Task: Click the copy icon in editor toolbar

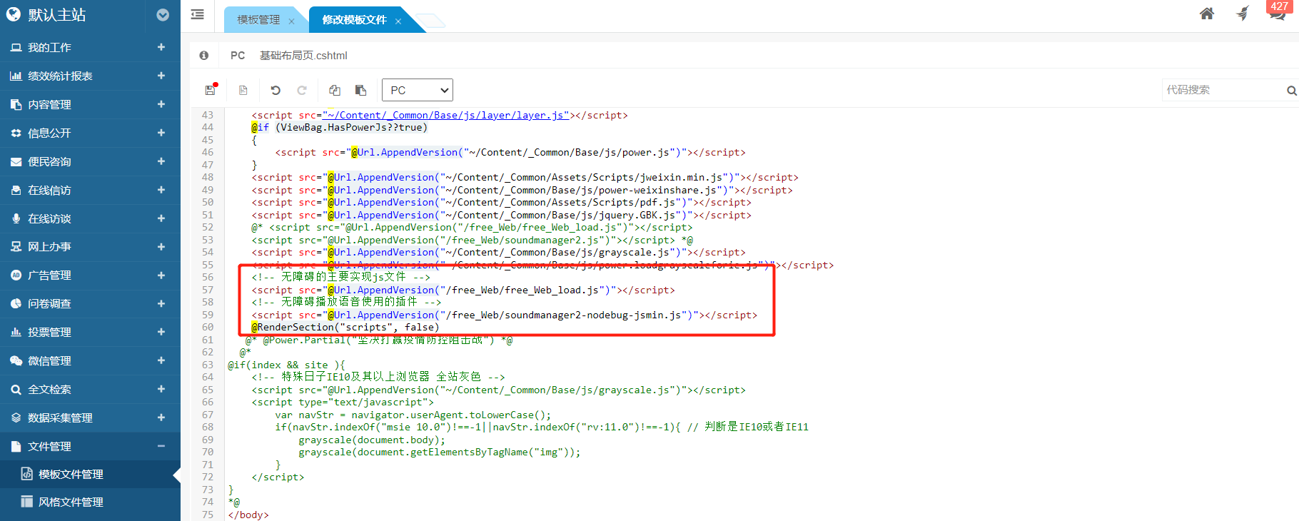Action: pos(335,90)
